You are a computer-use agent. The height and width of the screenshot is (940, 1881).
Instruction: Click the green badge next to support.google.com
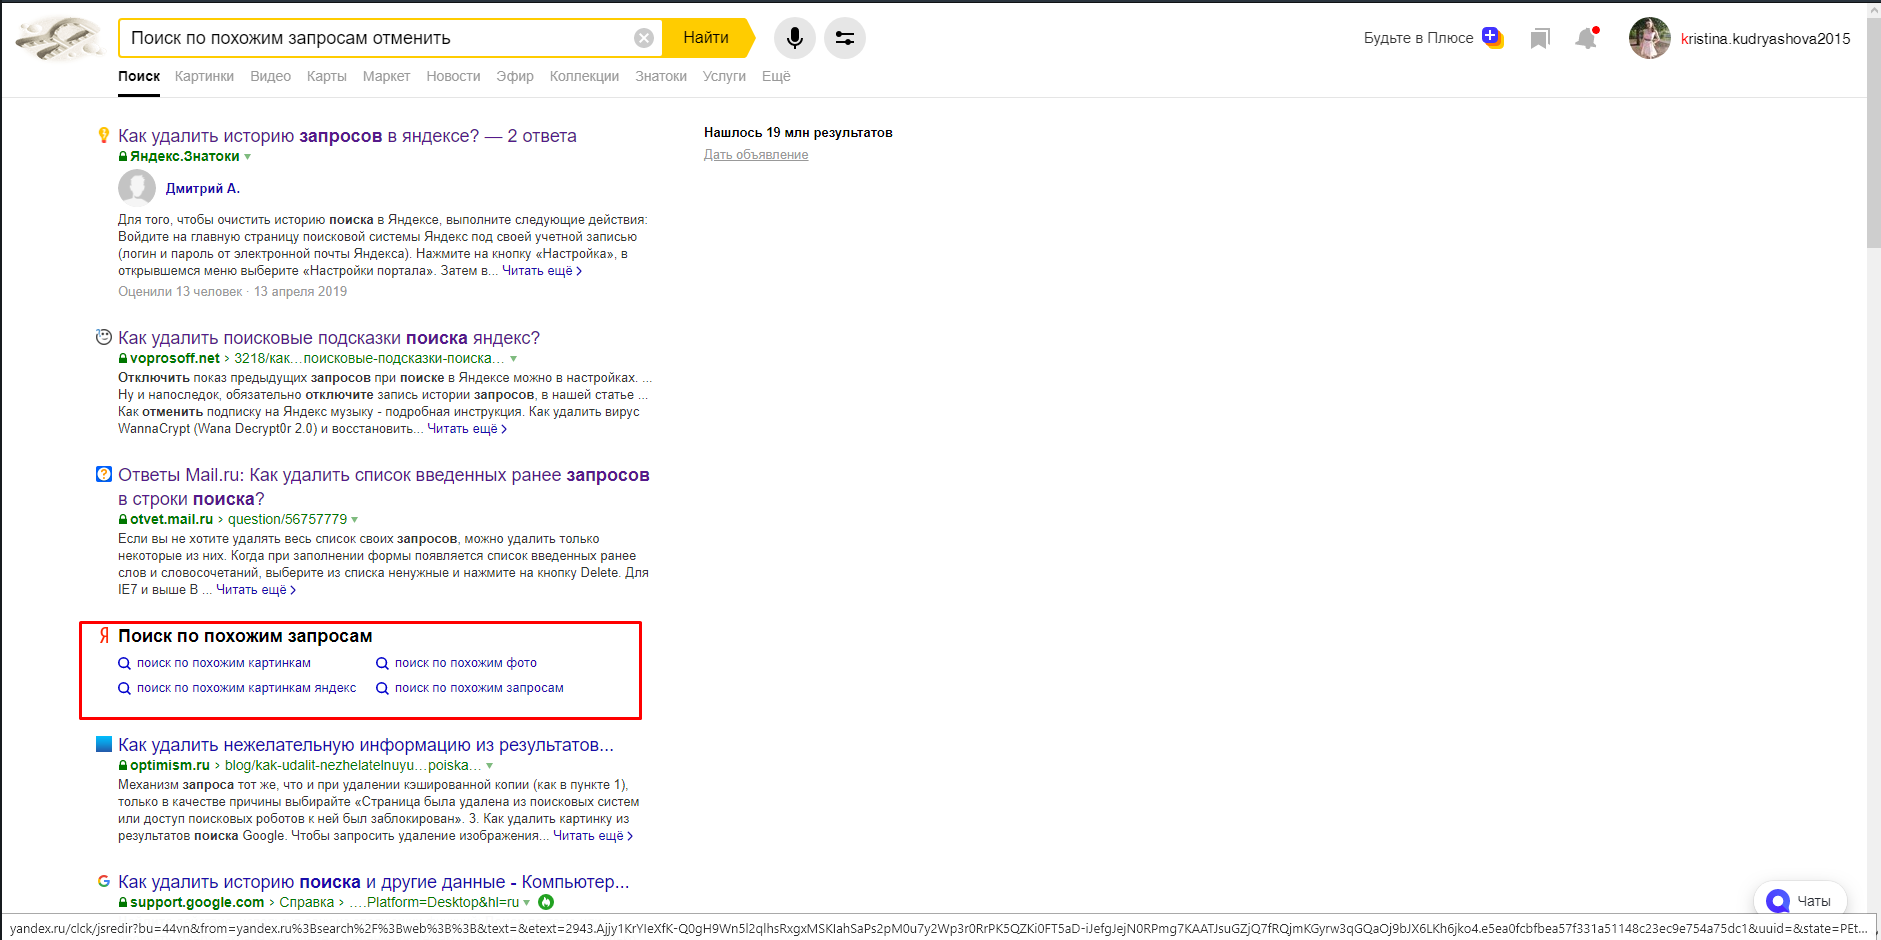(x=546, y=902)
